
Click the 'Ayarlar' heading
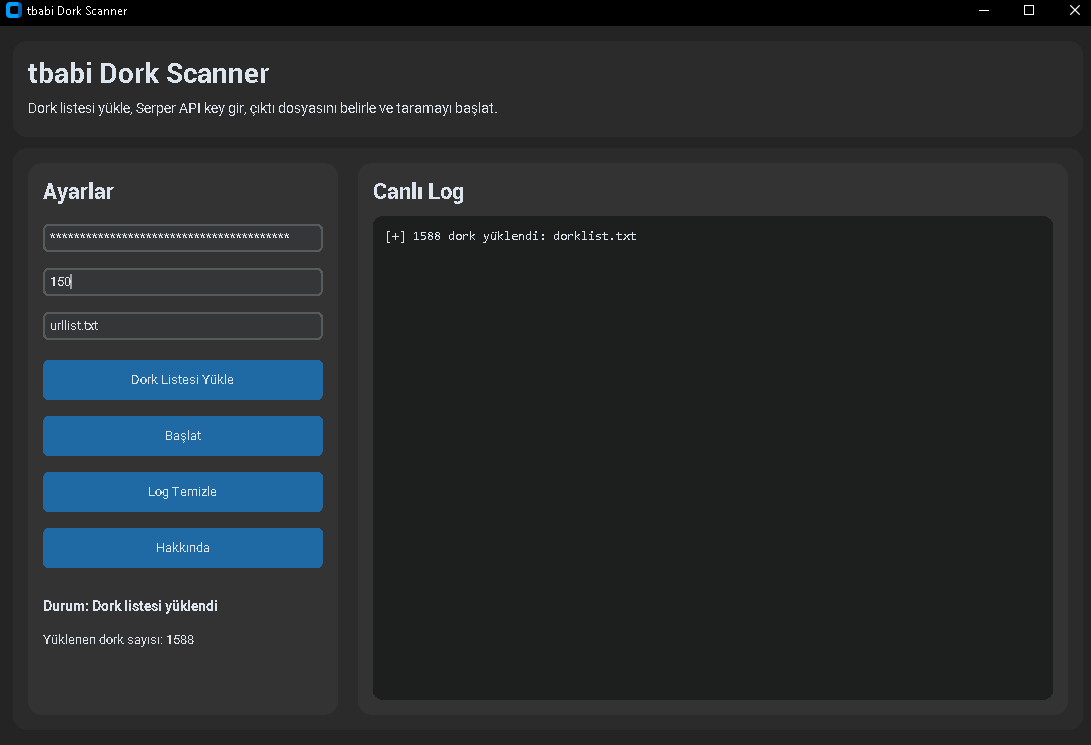[78, 191]
